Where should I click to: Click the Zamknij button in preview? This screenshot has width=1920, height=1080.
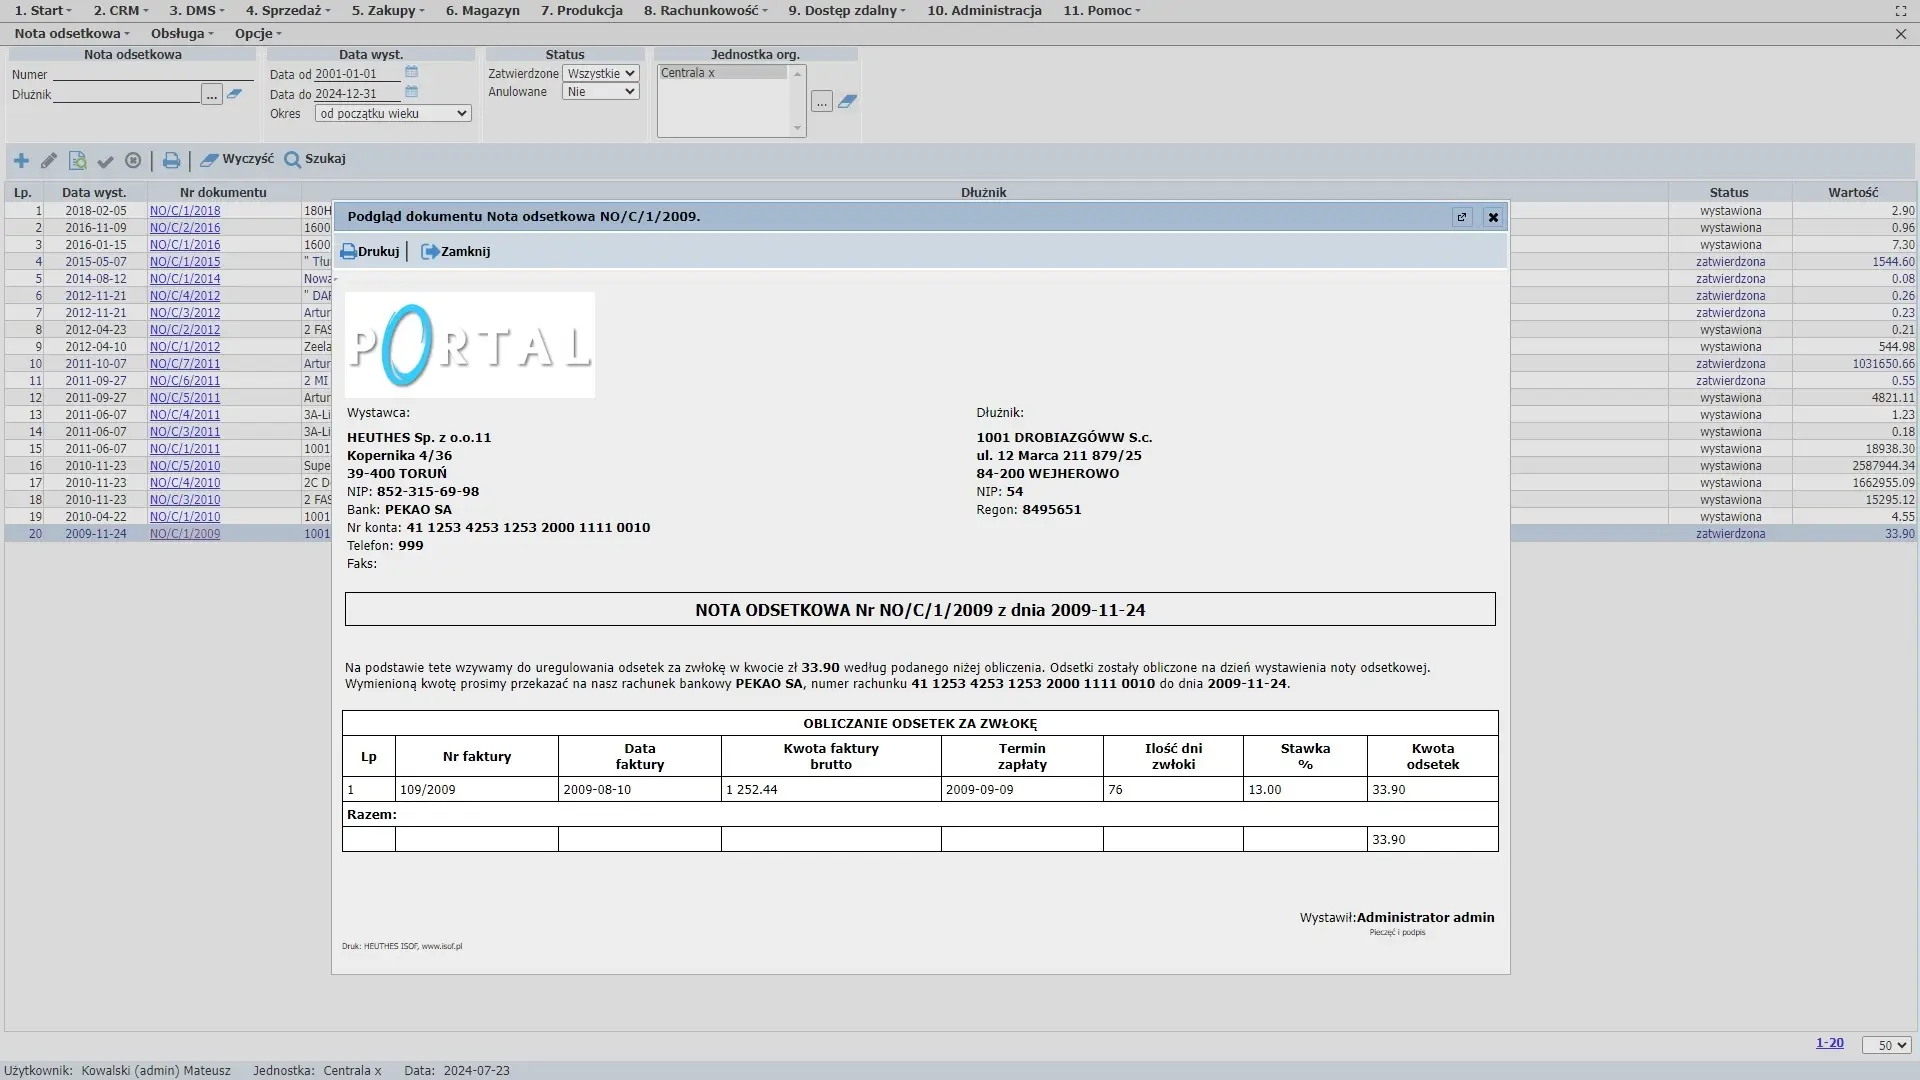(456, 252)
